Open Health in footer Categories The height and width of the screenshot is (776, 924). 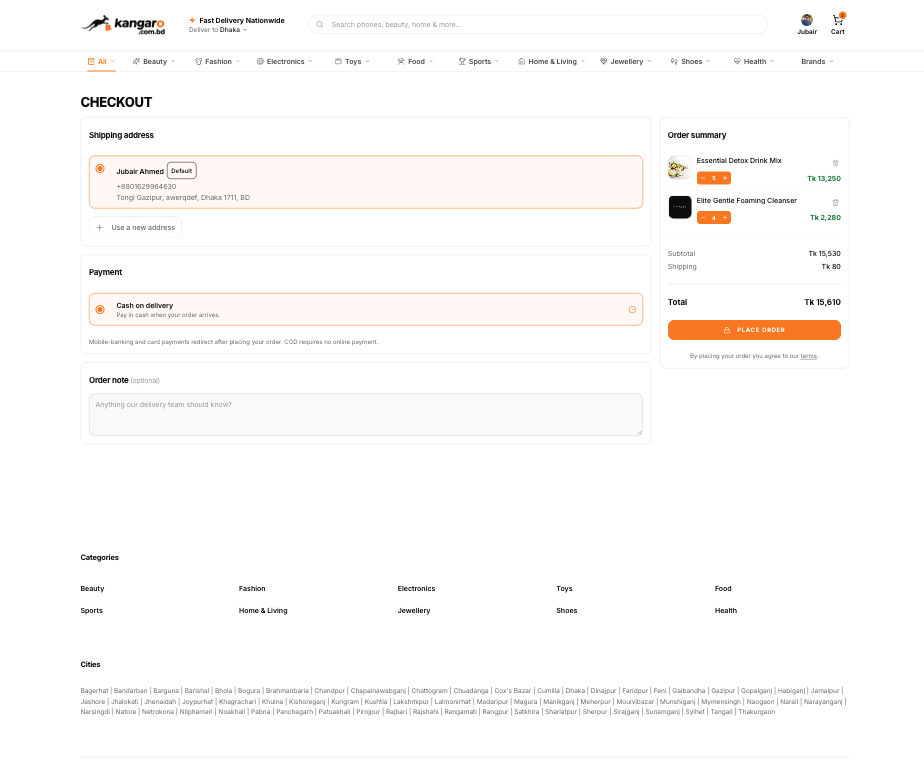(x=726, y=610)
